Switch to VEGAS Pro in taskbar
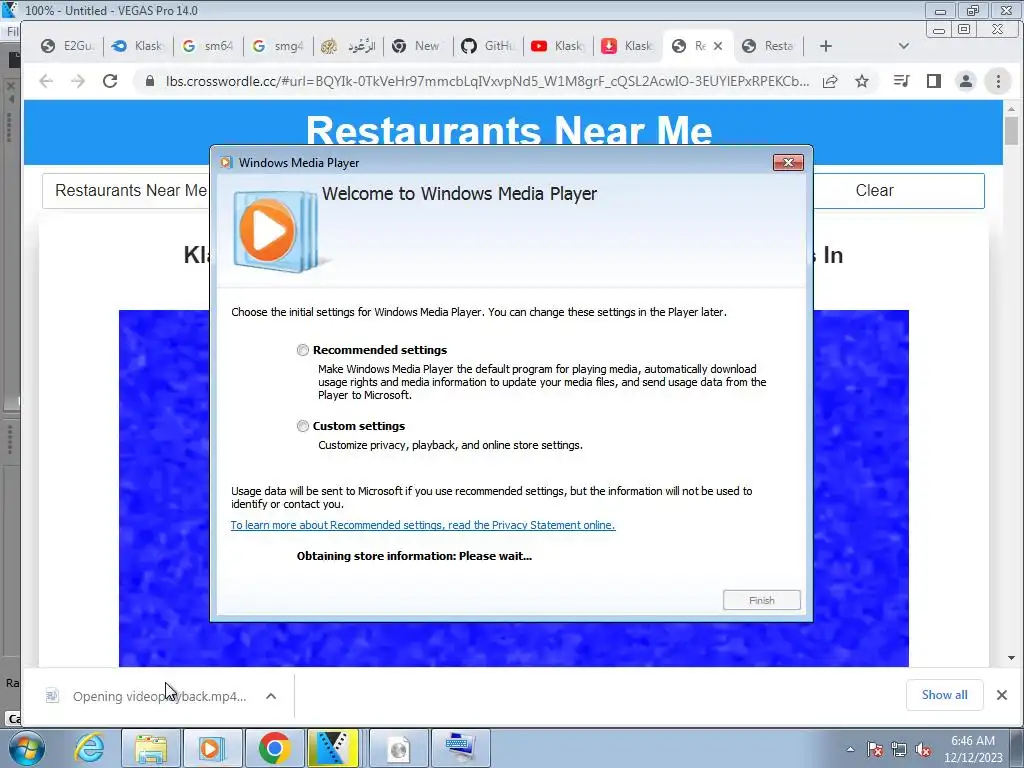This screenshot has height=768, width=1024. point(333,748)
